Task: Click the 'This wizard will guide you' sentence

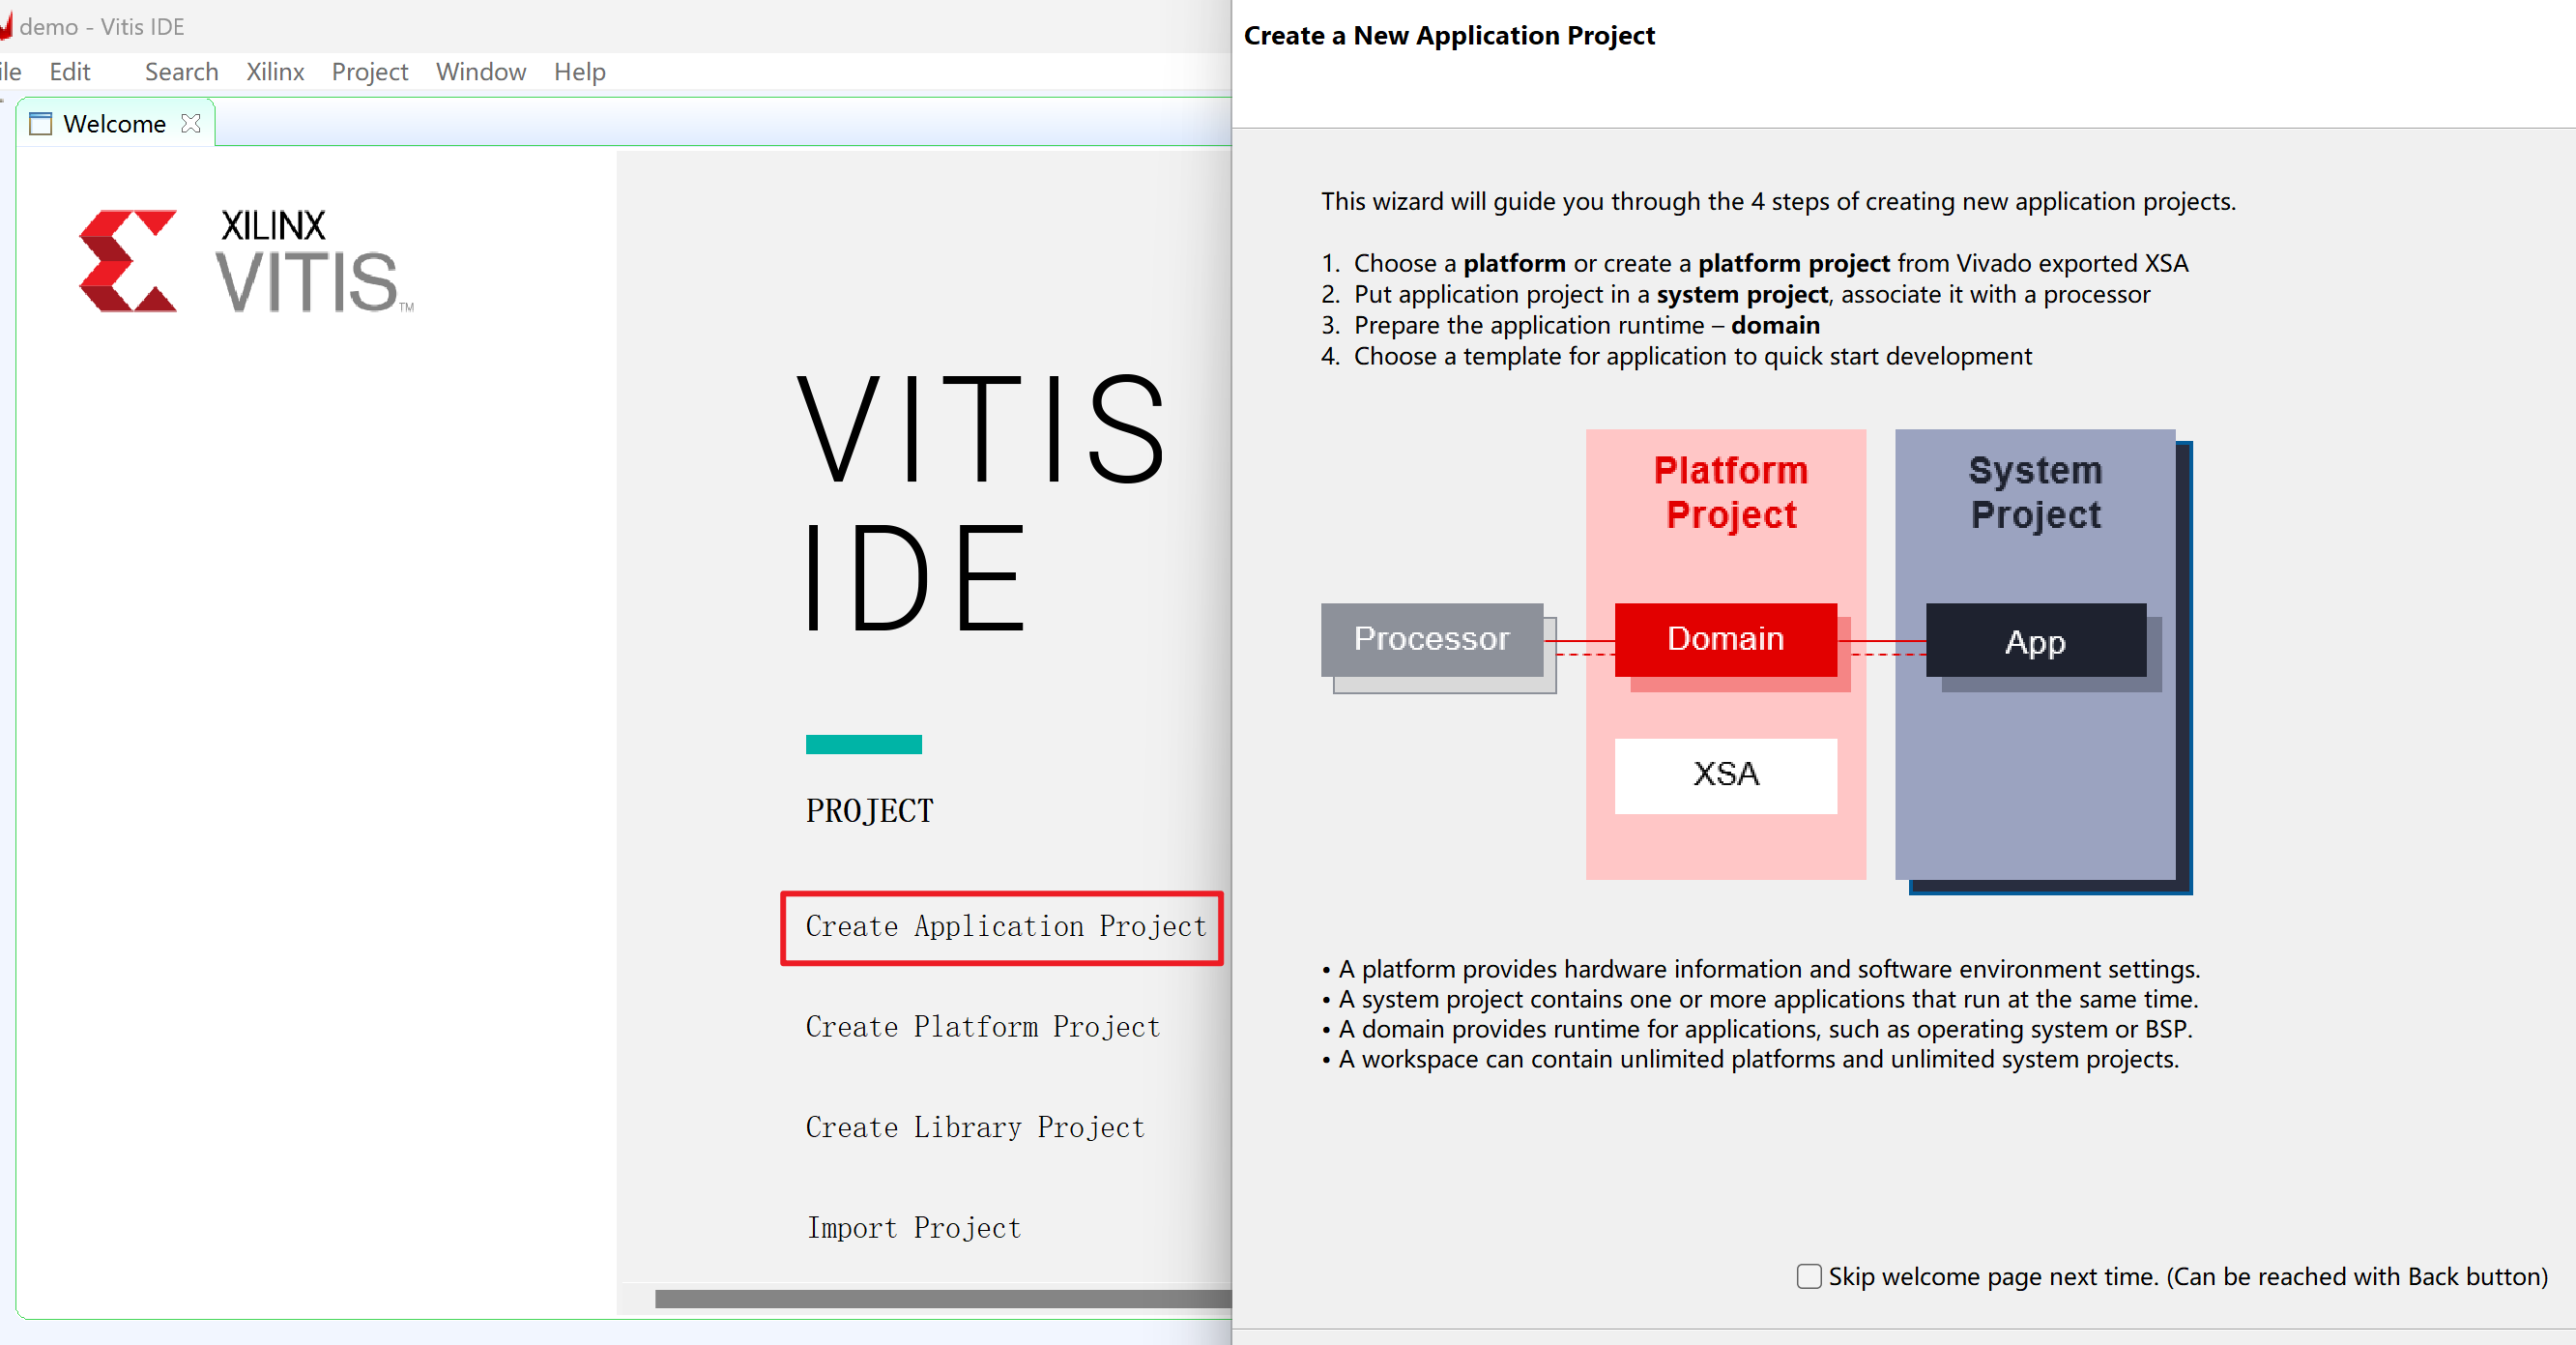Action: click(1778, 201)
